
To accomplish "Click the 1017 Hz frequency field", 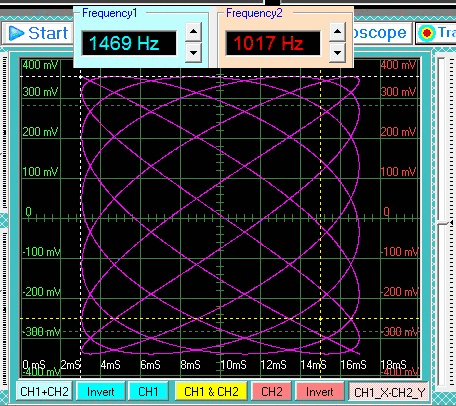I will coord(273,43).
